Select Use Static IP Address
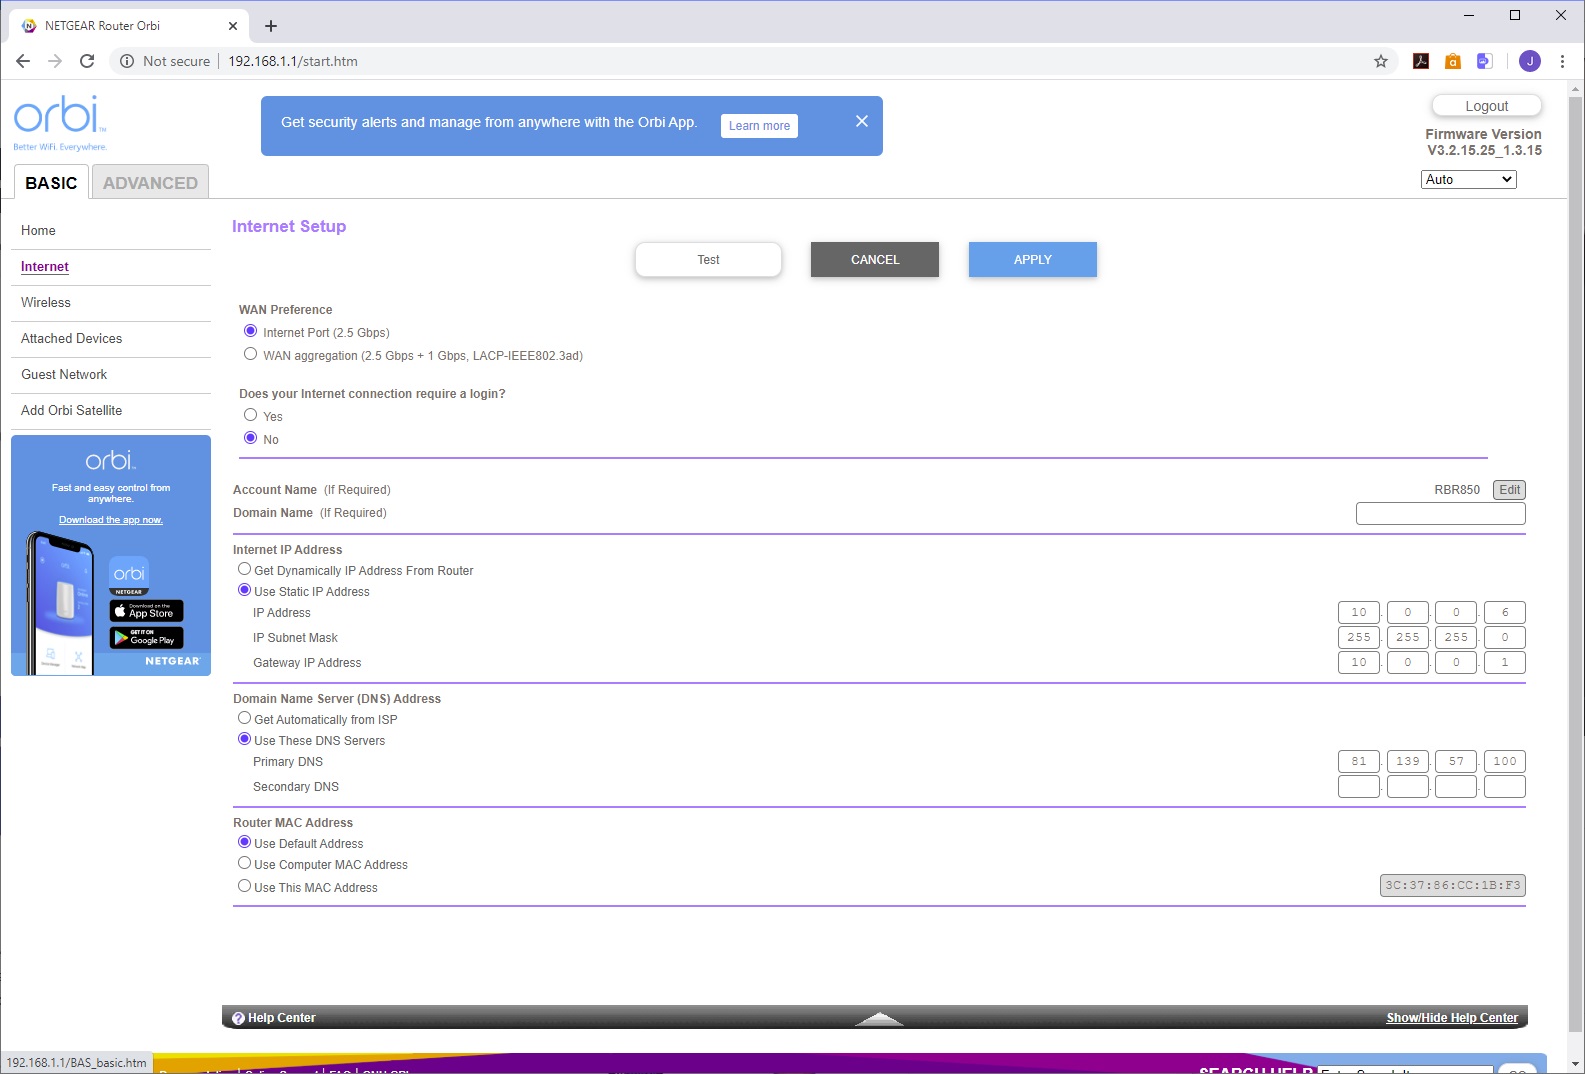Screen dimensions: 1585x1074 (x=244, y=590)
